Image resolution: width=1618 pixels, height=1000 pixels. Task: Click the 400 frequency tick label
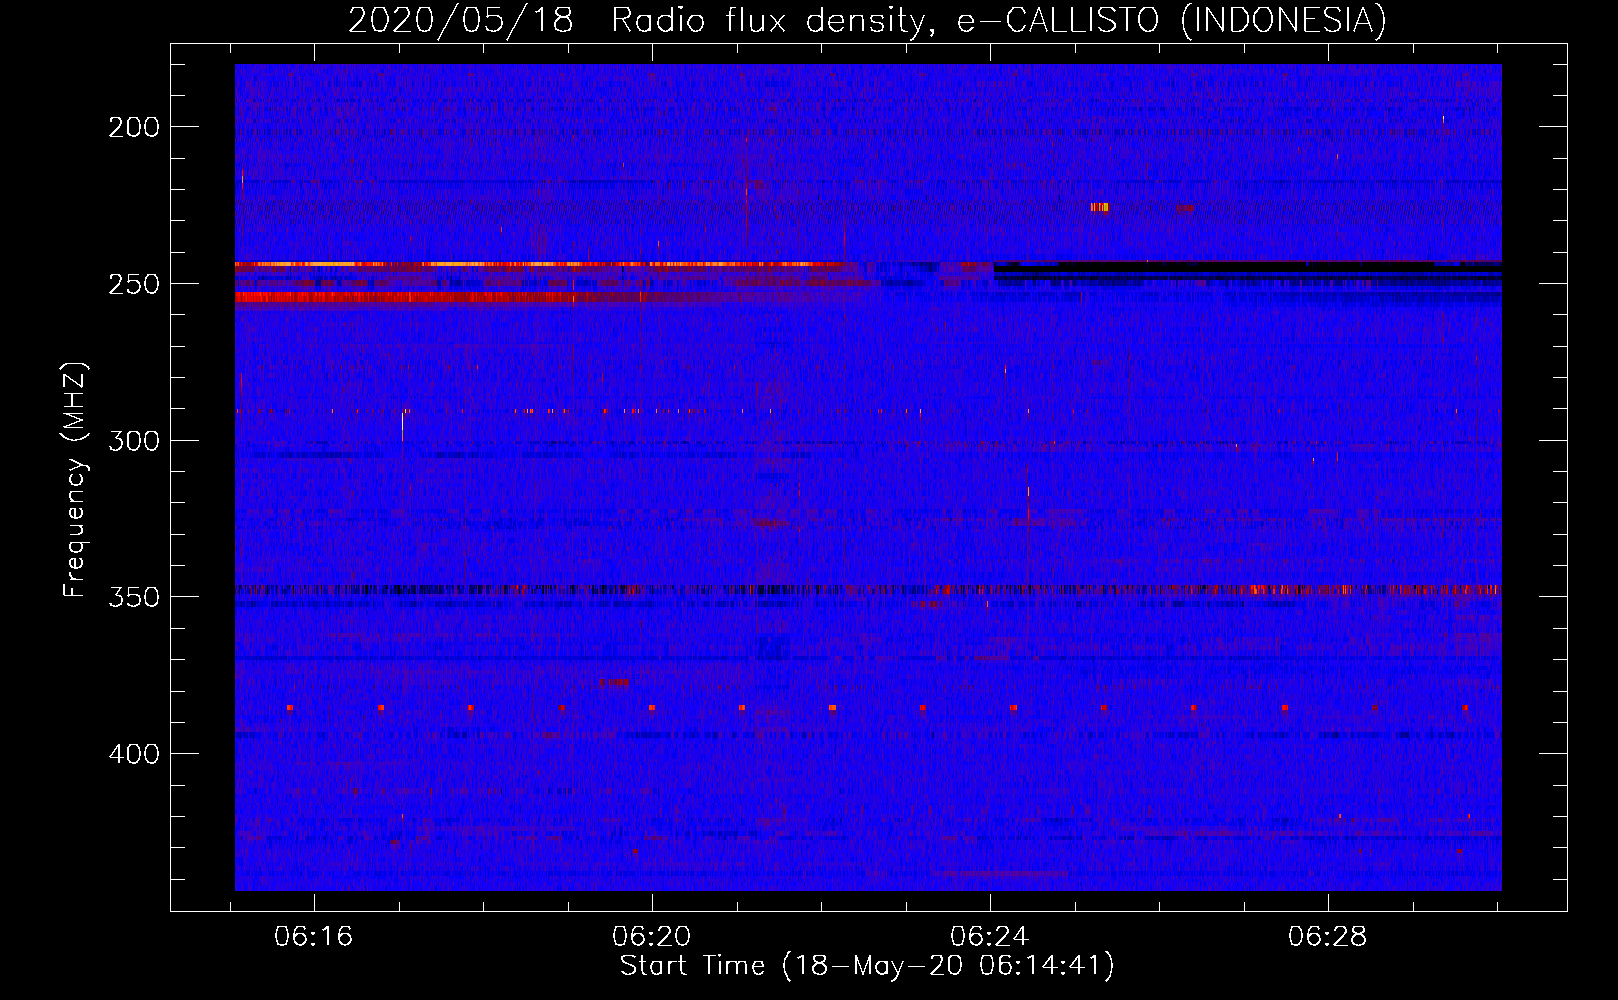[x=134, y=754]
